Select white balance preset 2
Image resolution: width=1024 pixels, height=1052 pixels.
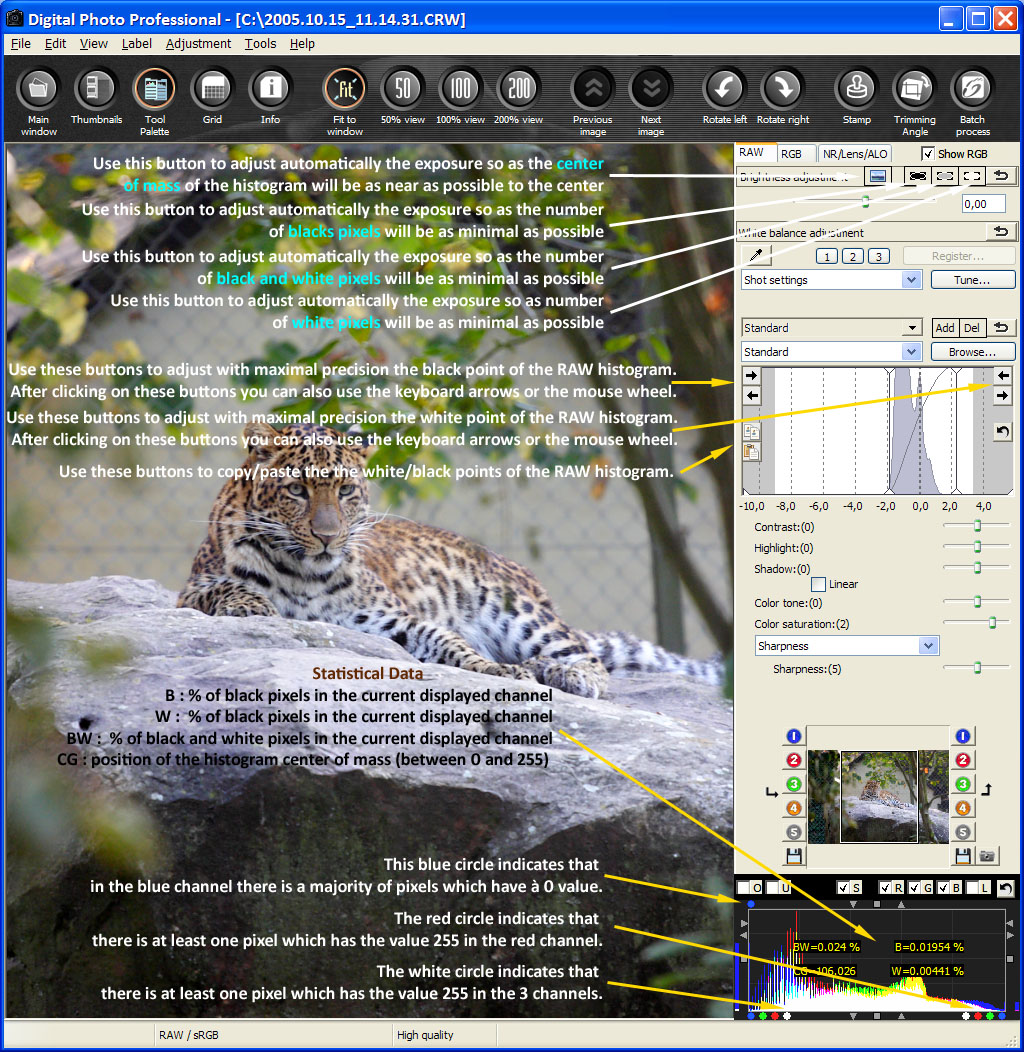(x=852, y=256)
